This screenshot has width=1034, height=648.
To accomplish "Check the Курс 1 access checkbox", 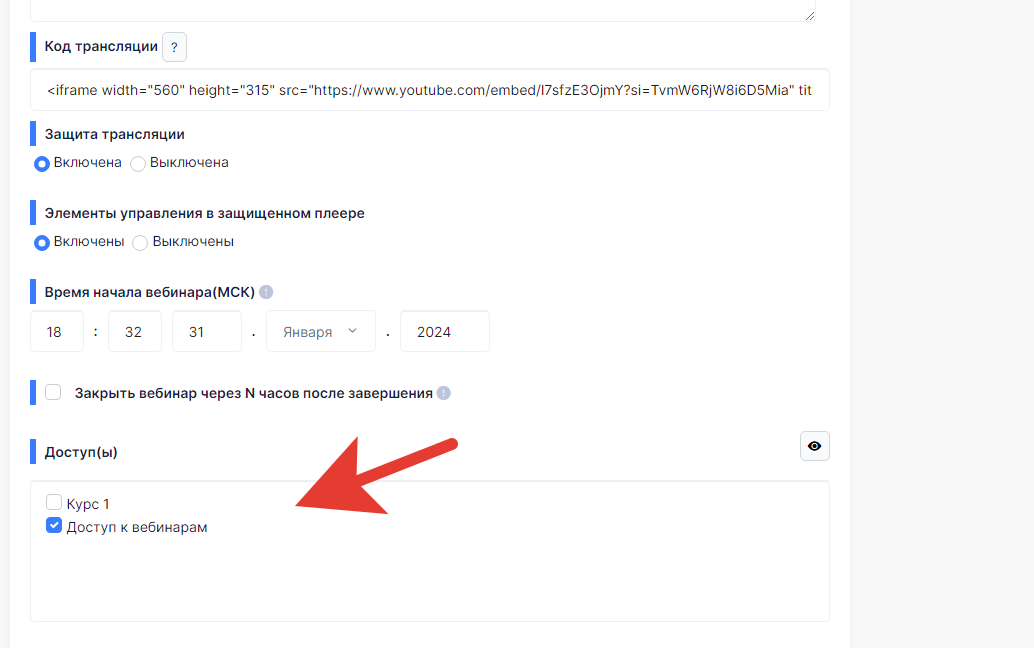I will click(x=54, y=502).
